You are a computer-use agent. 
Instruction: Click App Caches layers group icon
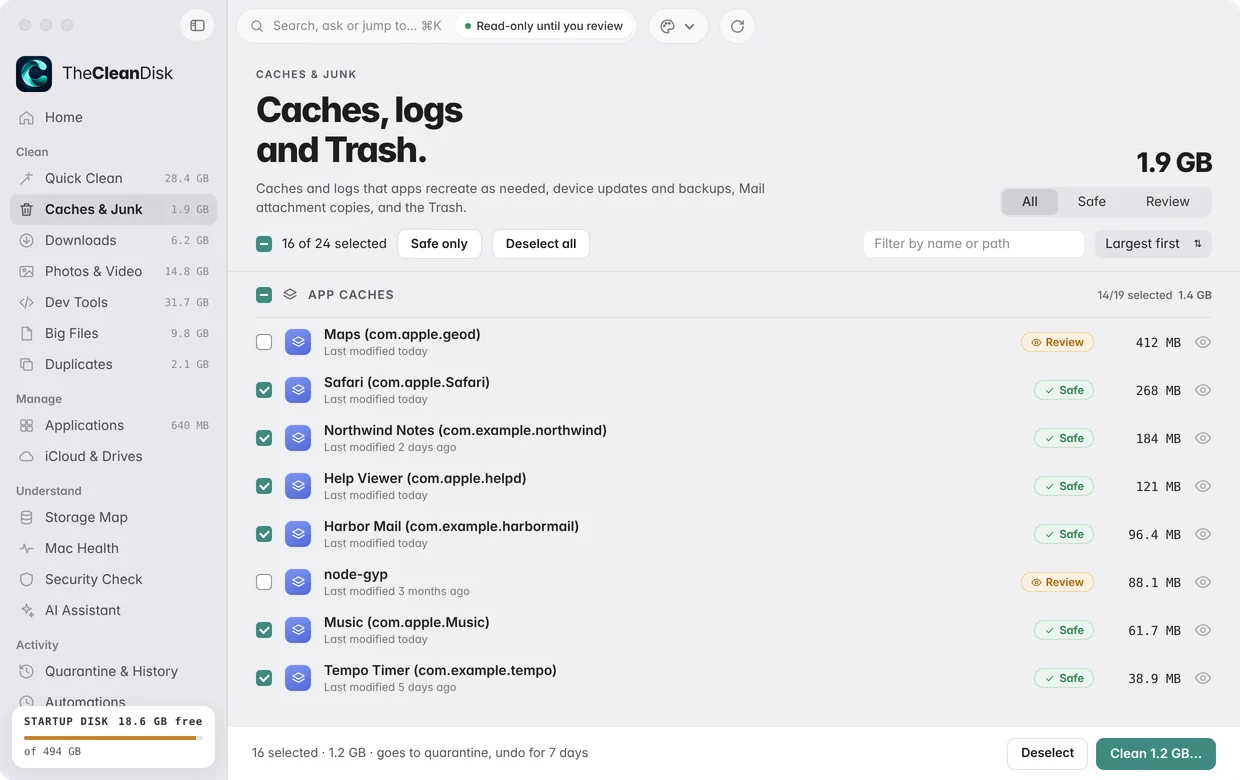pyautogui.click(x=290, y=295)
